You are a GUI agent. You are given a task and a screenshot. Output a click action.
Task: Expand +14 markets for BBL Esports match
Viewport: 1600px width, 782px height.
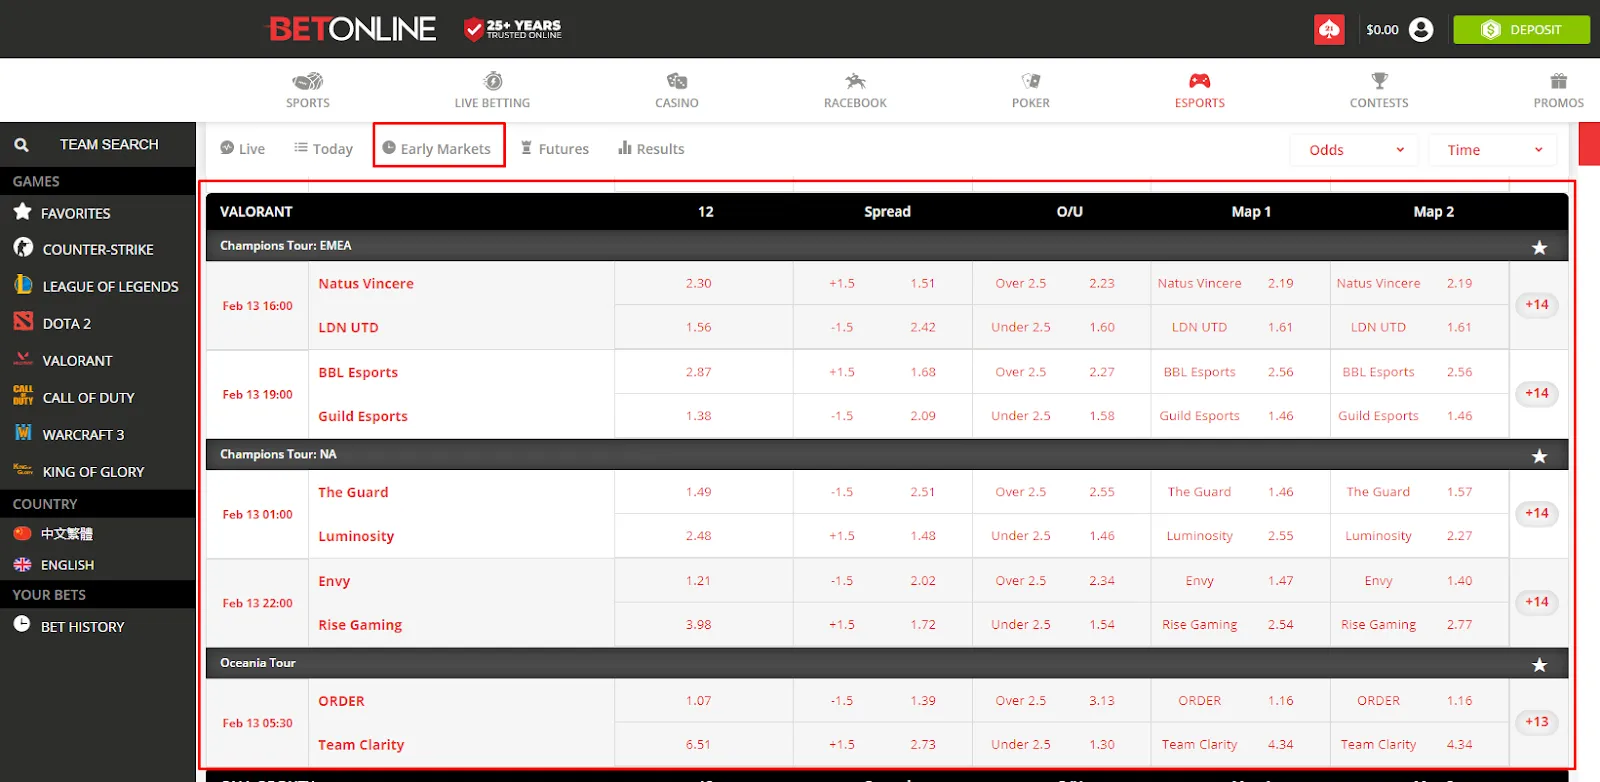point(1537,394)
